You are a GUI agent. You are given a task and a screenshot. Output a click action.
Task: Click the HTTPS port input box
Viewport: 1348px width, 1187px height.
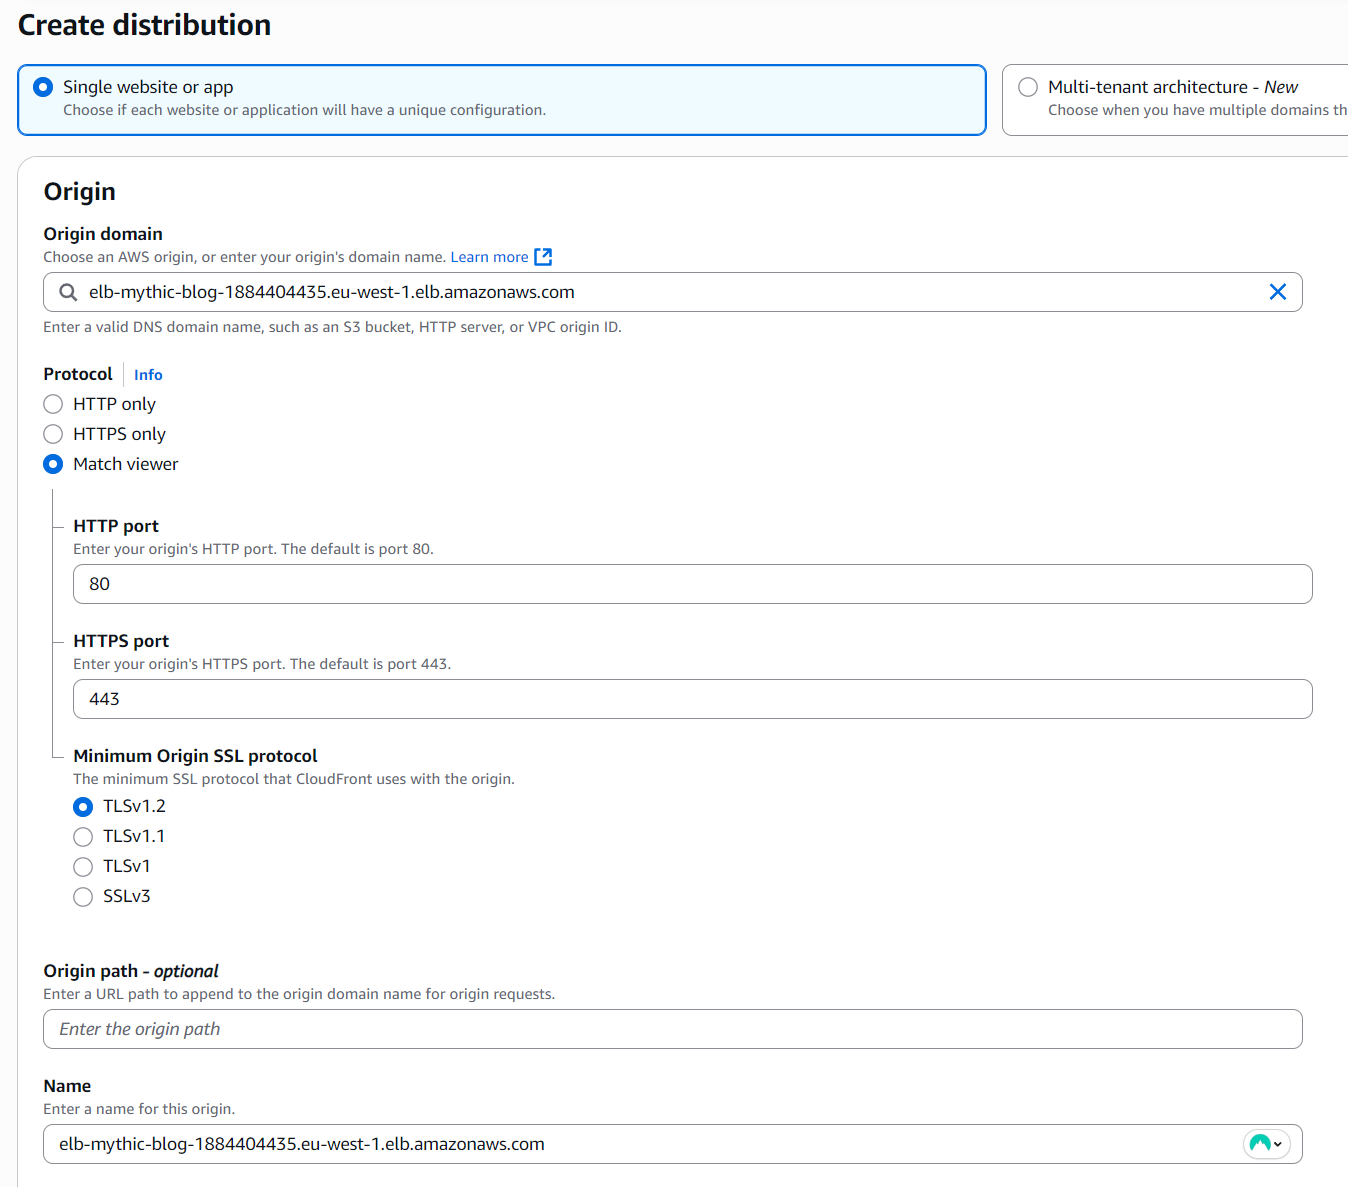pyautogui.click(x=692, y=699)
